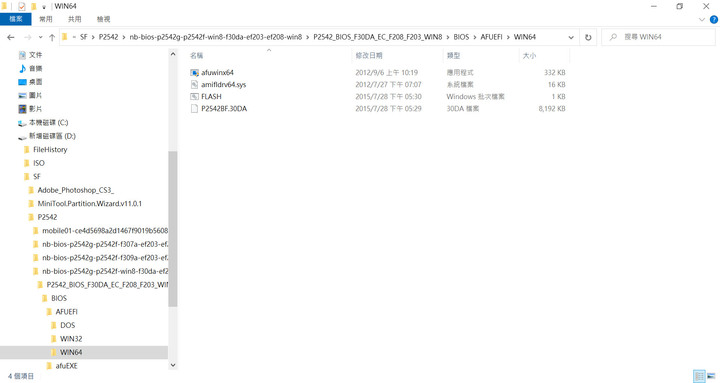Image resolution: width=720 pixels, height=383 pixels.
Task: Click SF in the address breadcrumb
Action: (84, 37)
